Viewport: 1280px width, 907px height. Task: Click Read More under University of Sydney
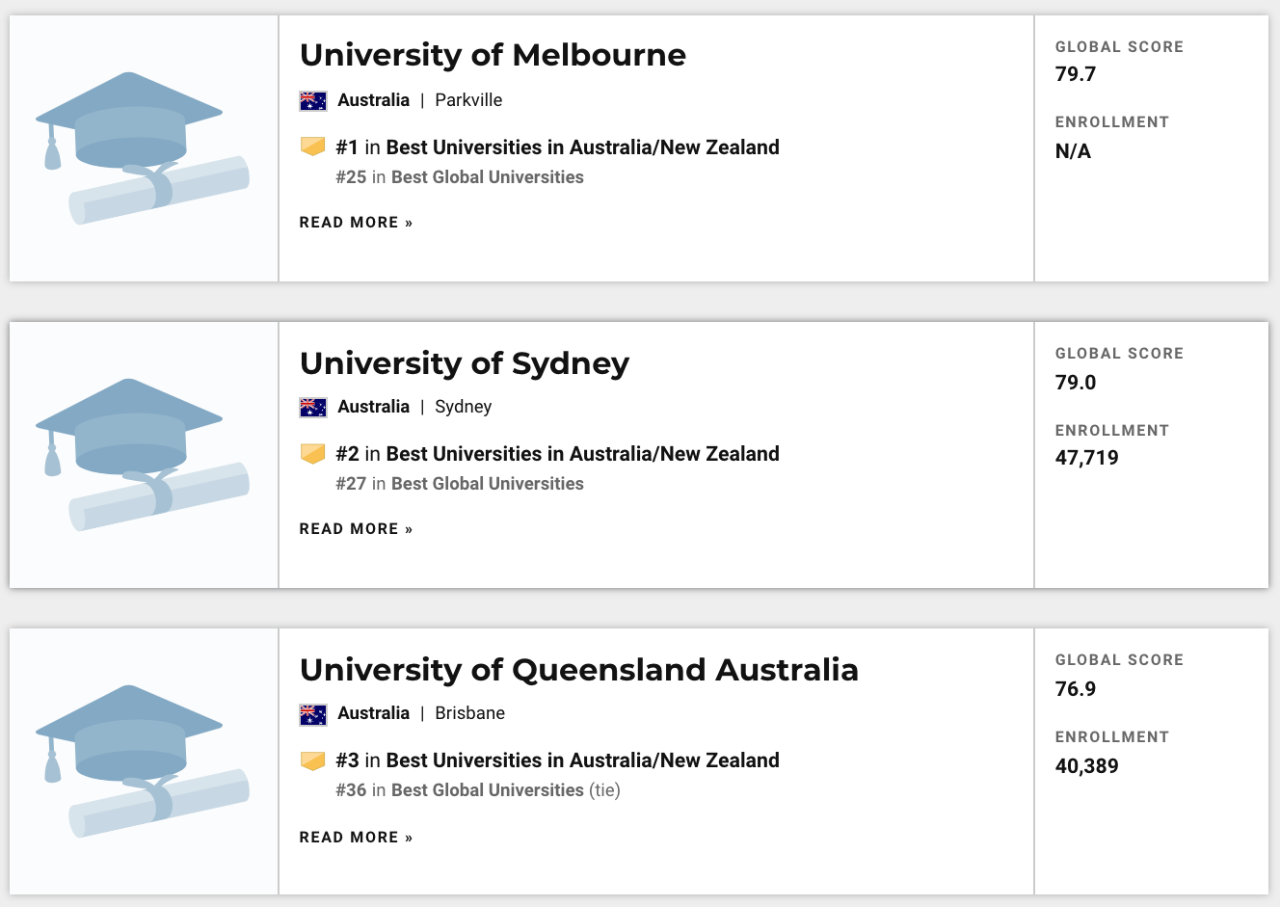tap(356, 529)
